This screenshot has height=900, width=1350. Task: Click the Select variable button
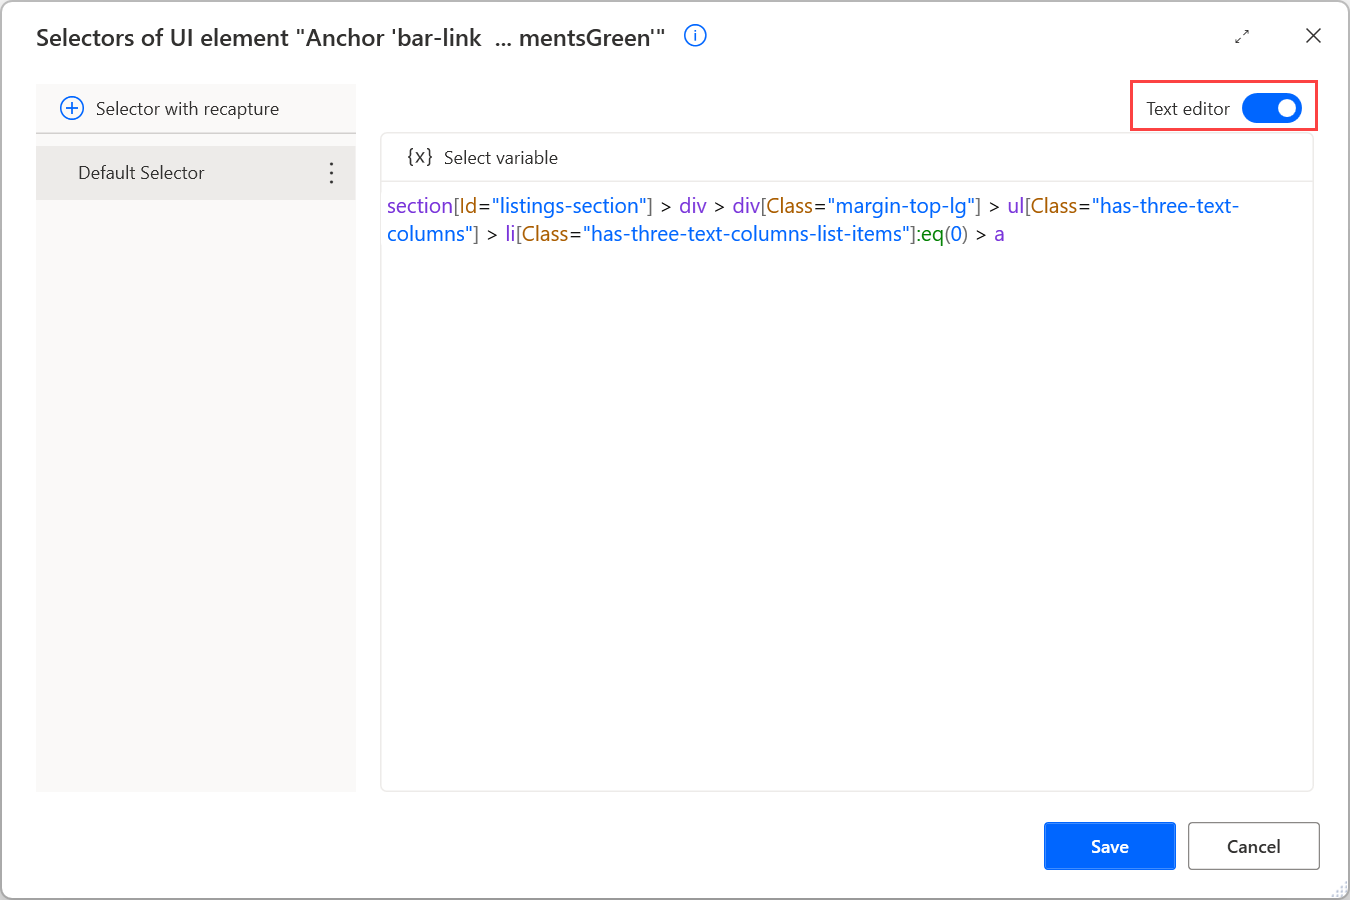pos(482,157)
